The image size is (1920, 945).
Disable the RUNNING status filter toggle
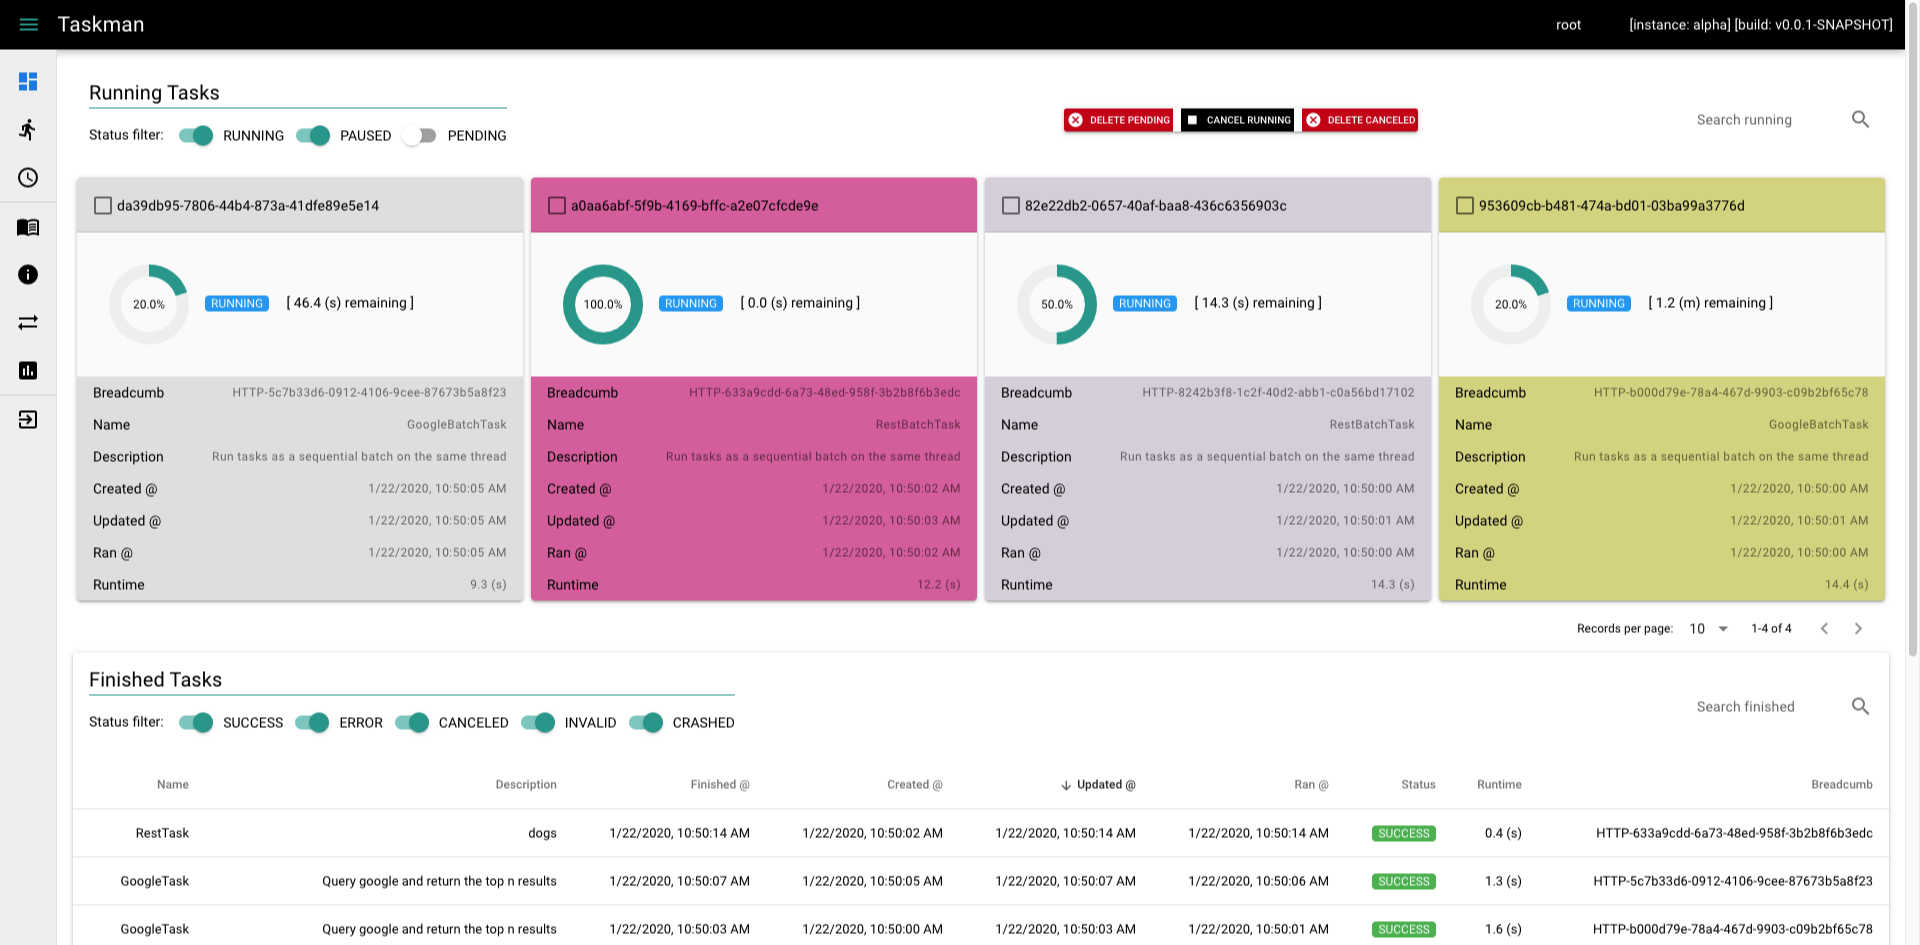(197, 135)
